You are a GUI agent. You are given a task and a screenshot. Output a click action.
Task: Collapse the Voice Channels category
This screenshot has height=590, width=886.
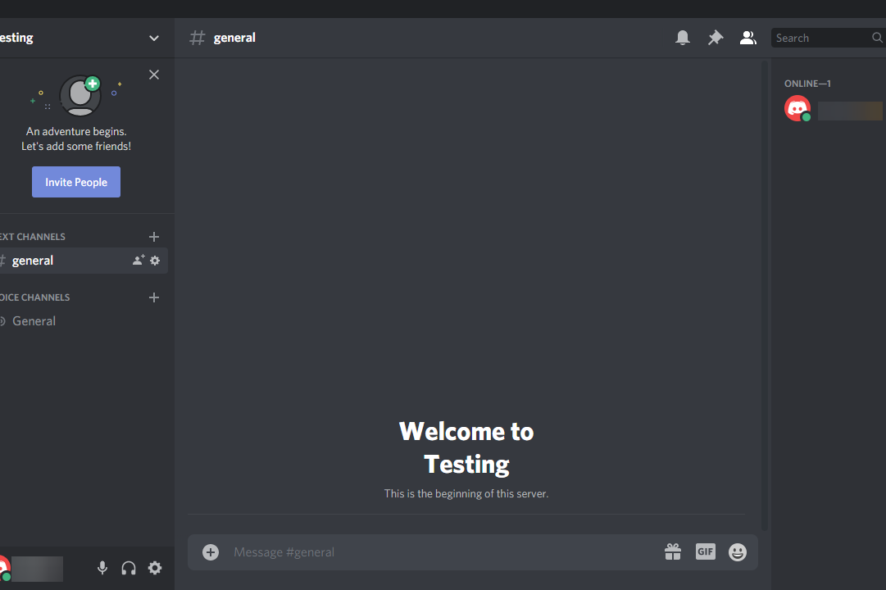click(34, 297)
